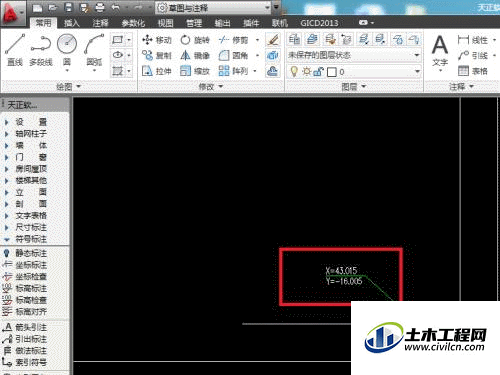Image resolution: width=500 pixels, height=375 pixels.
Task: Open the AutoCAD application menu button
Action: [x=13, y=13]
